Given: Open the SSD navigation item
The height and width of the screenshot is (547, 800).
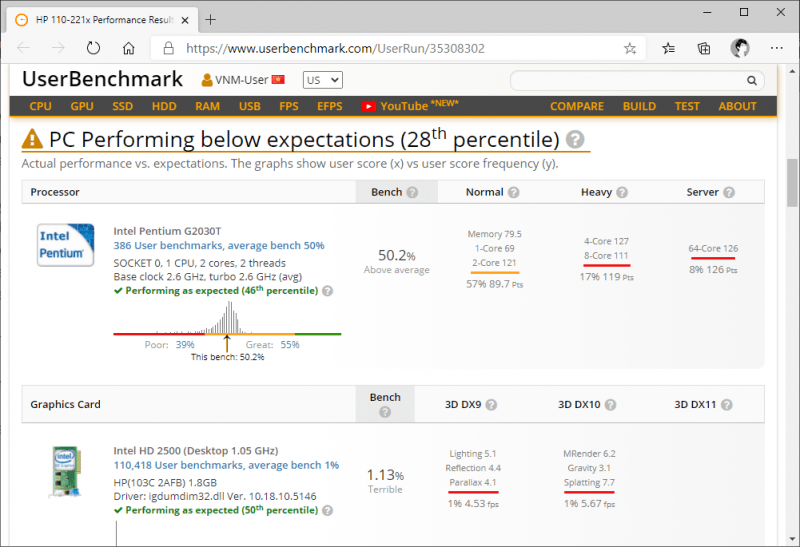Looking at the screenshot, I should click(x=122, y=106).
